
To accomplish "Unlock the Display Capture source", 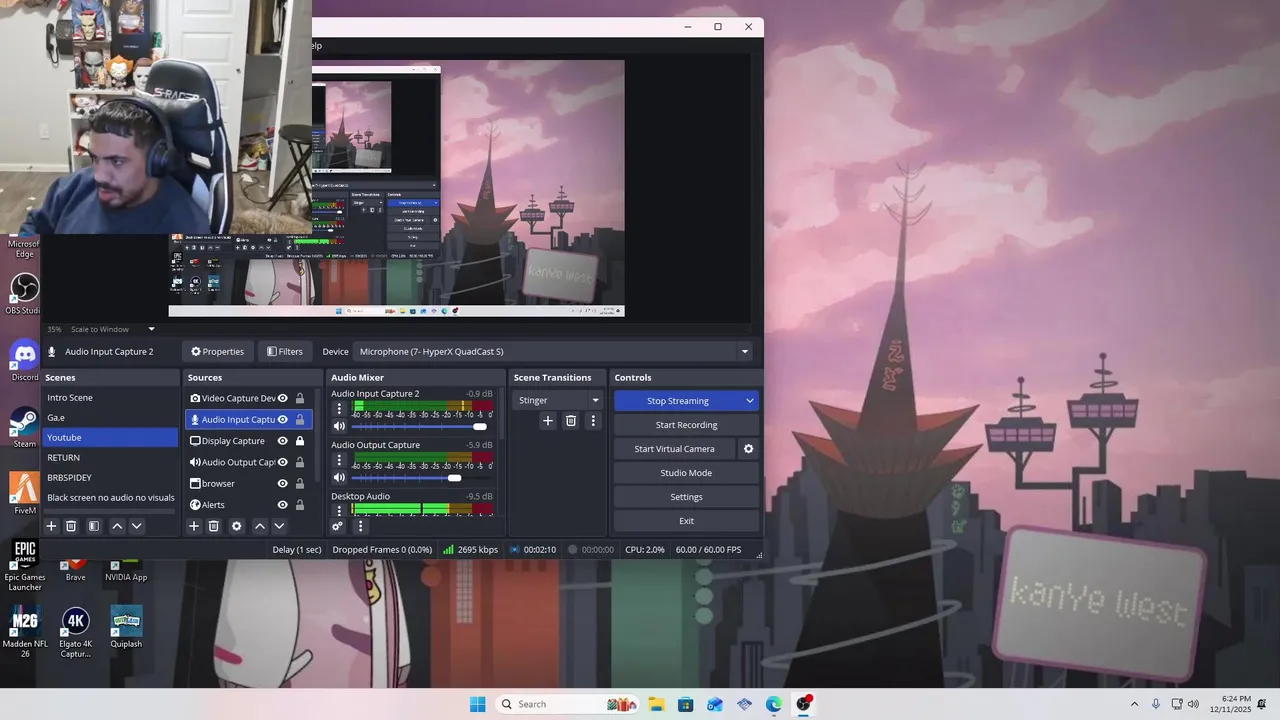I will [x=300, y=441].
